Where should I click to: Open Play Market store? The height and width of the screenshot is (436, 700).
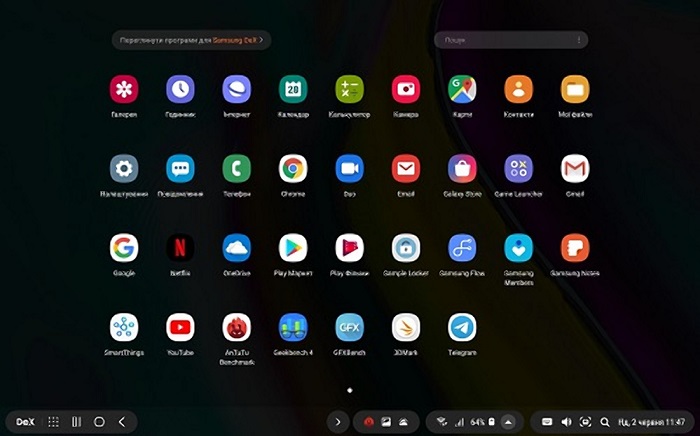[293, 248]
